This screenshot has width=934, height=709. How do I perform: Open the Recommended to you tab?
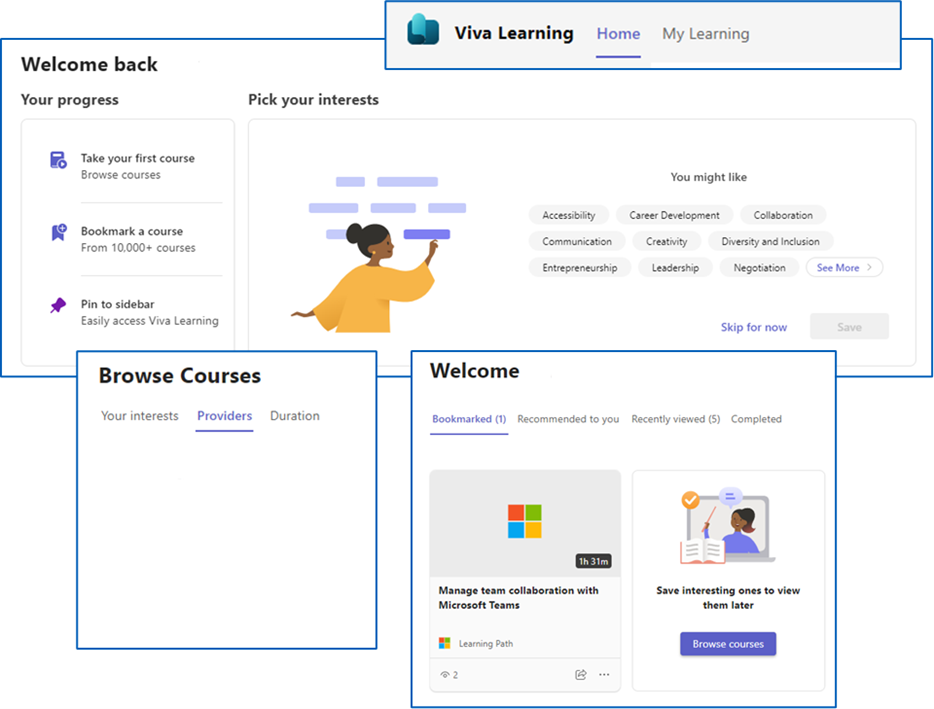[568, 419]
